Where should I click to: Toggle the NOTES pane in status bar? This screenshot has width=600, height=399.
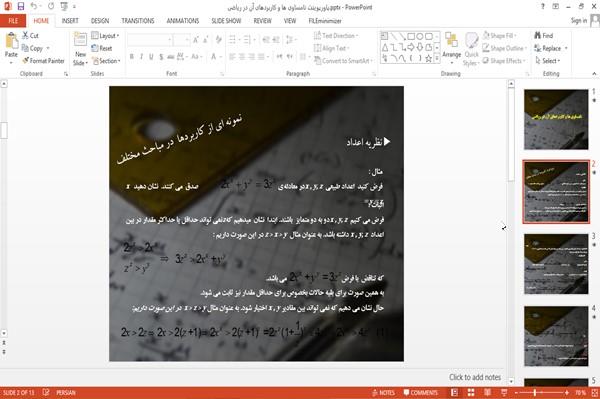[383, 392]
